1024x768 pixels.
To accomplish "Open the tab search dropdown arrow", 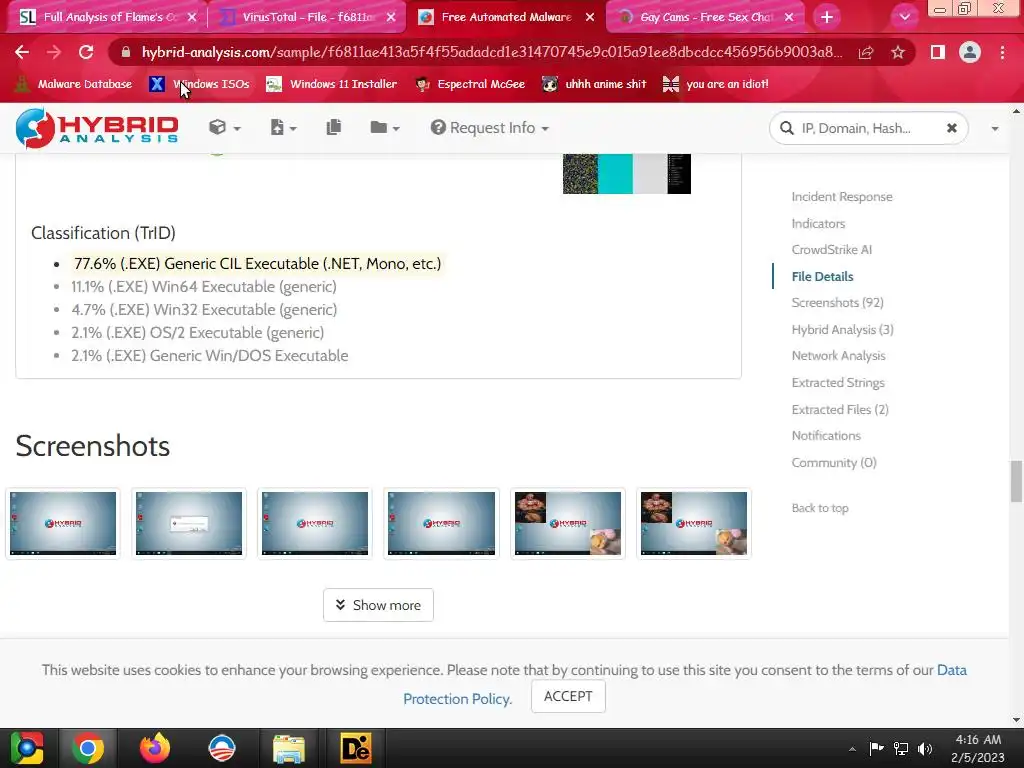I will point(904,17).
